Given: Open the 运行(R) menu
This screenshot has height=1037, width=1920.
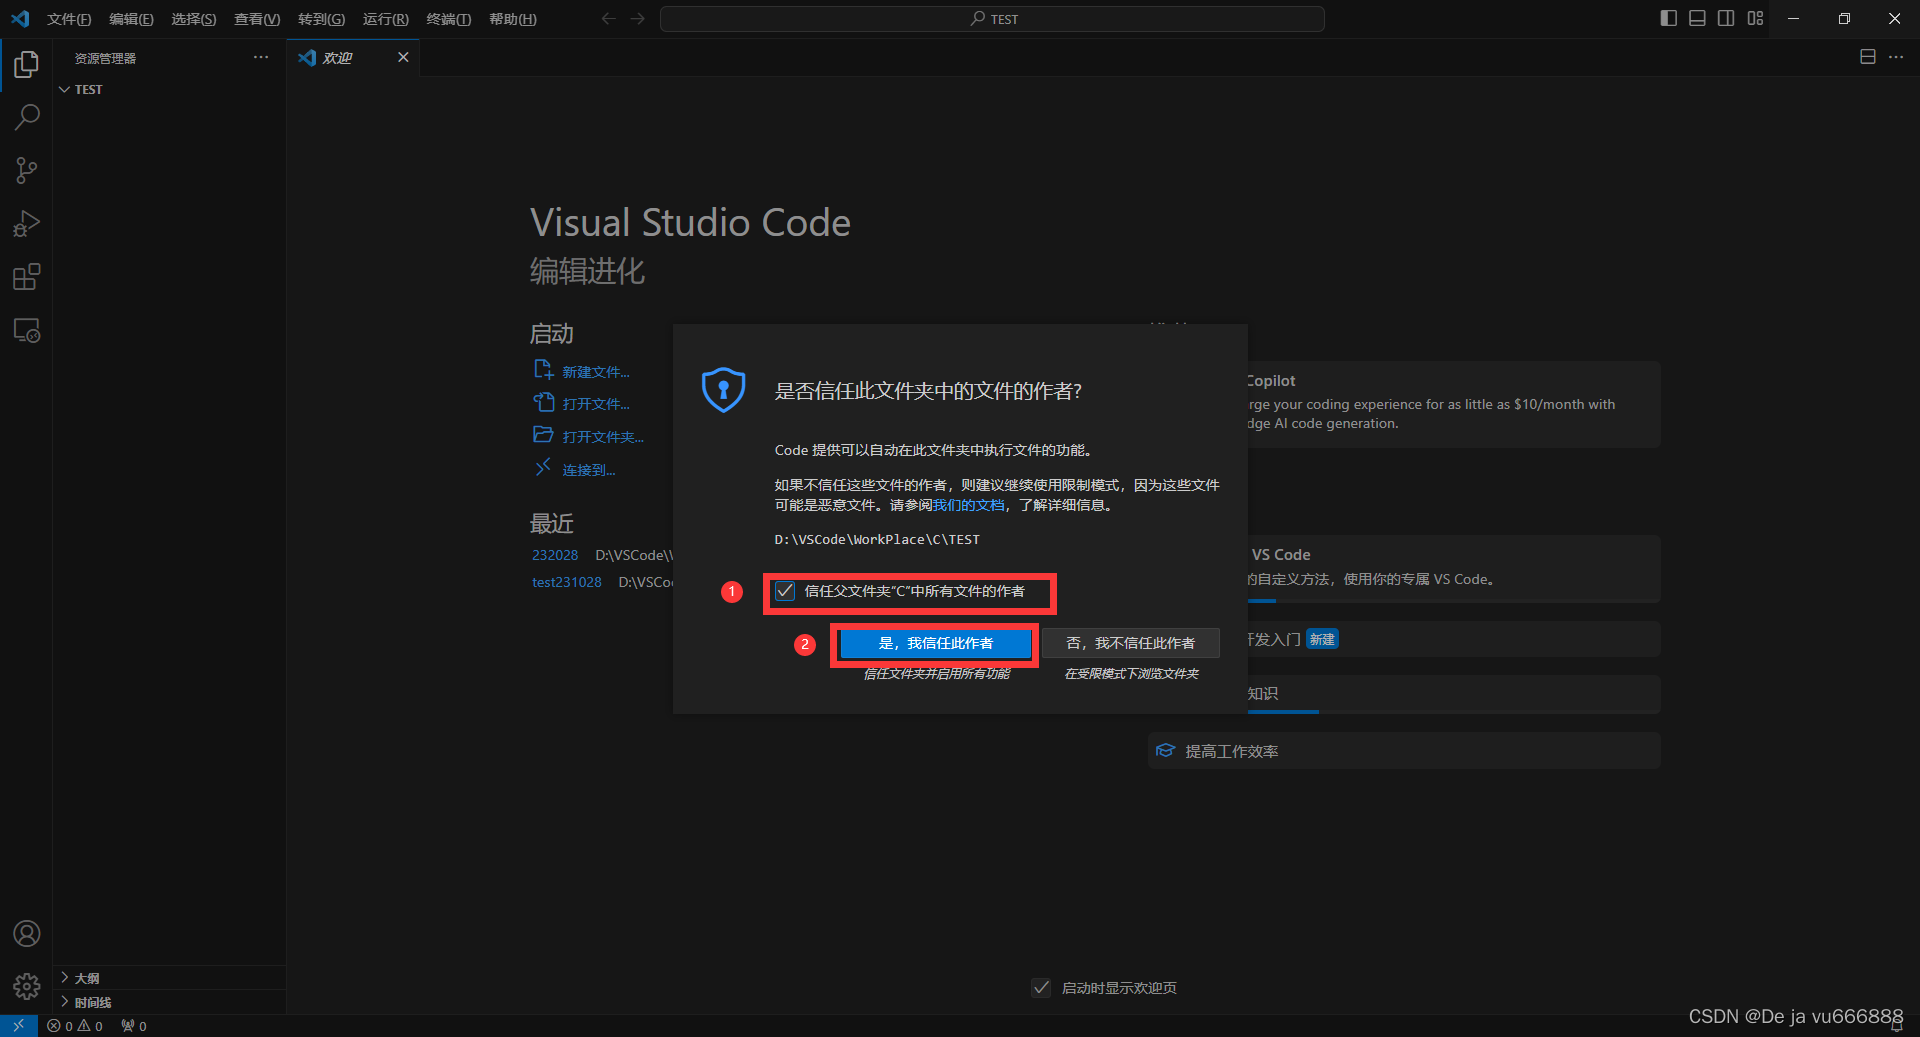Looking at the screenshot, I should pyautogui.click(x=385, y=19).
